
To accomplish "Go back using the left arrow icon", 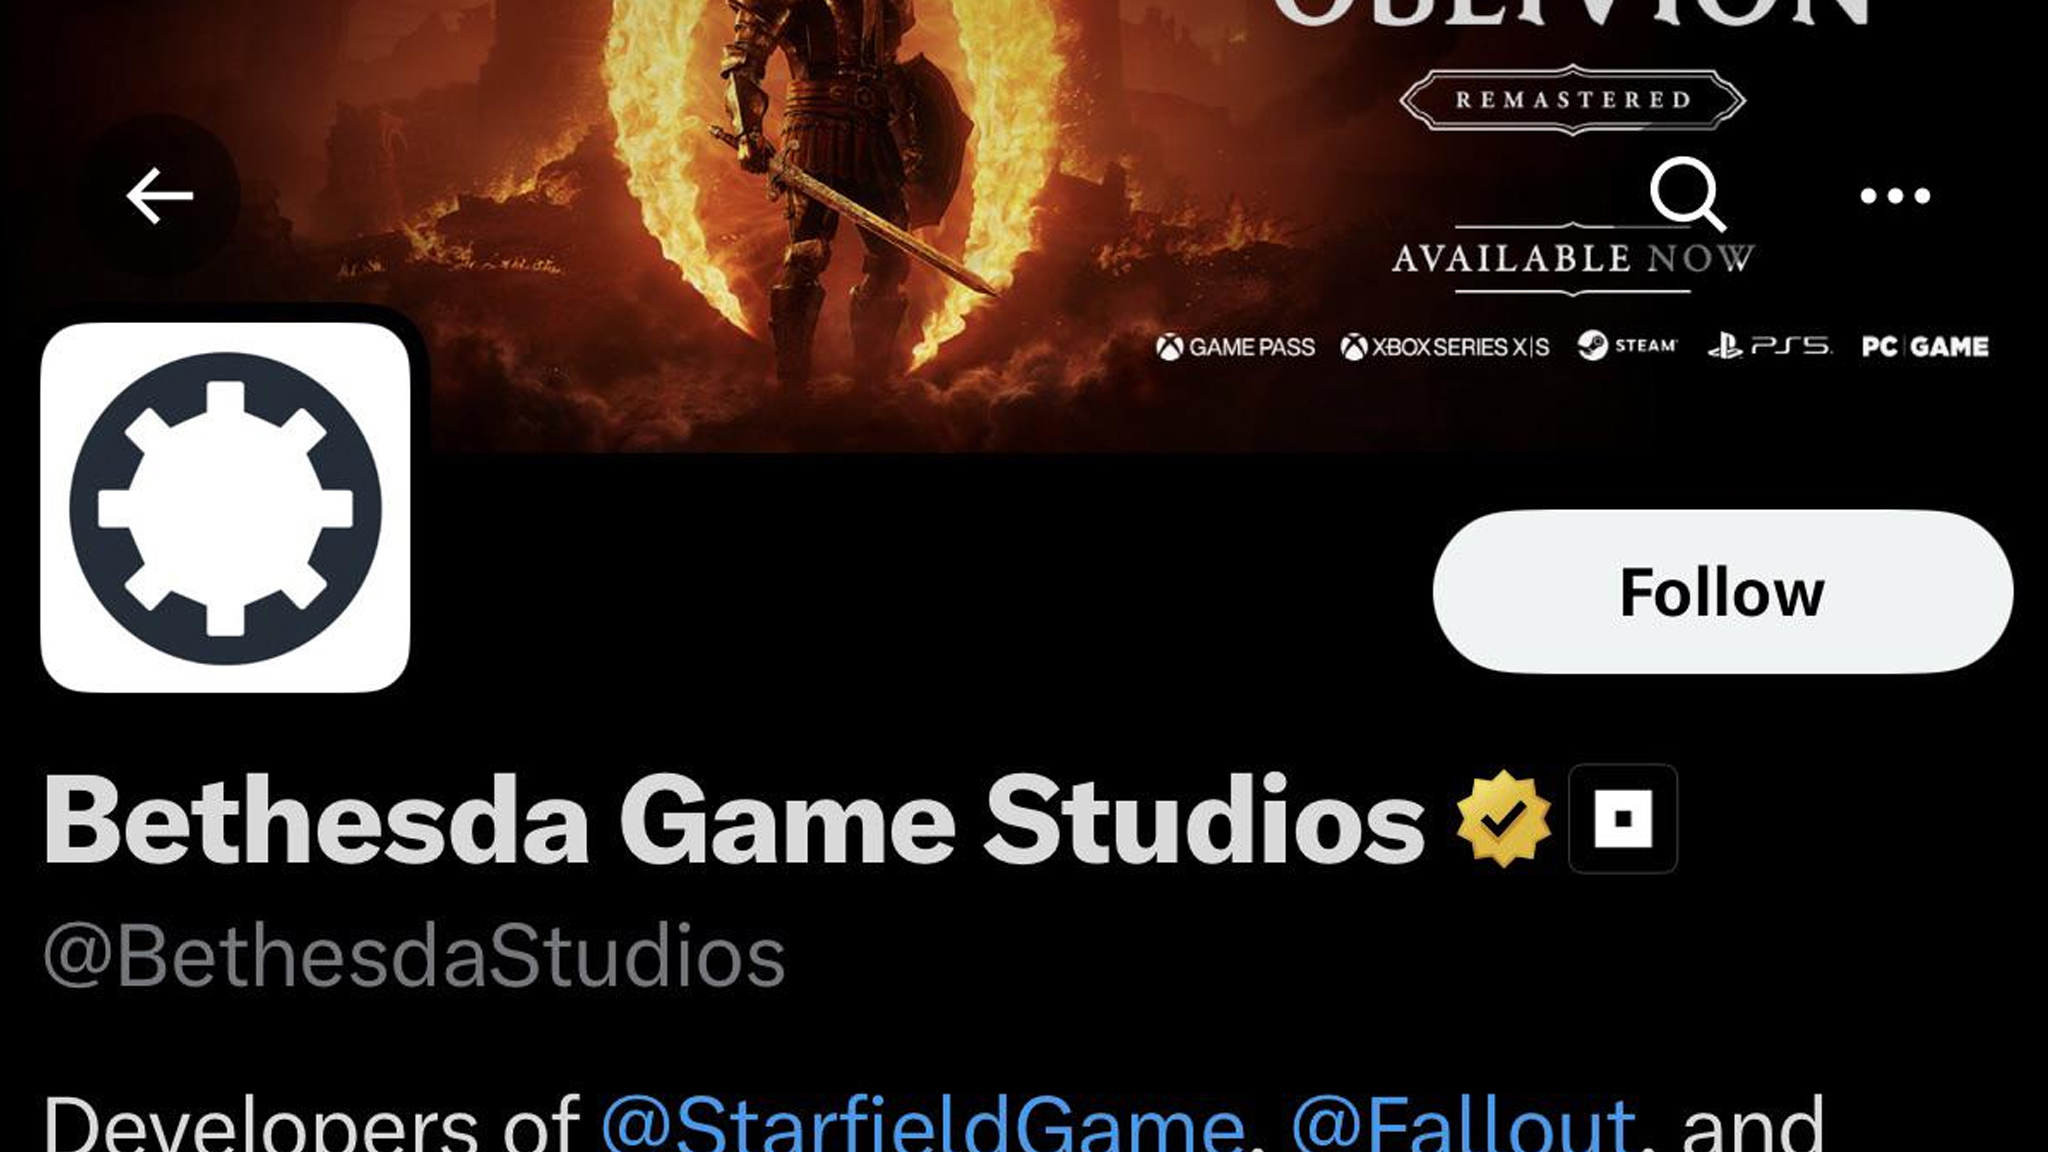I will (159, 195).
